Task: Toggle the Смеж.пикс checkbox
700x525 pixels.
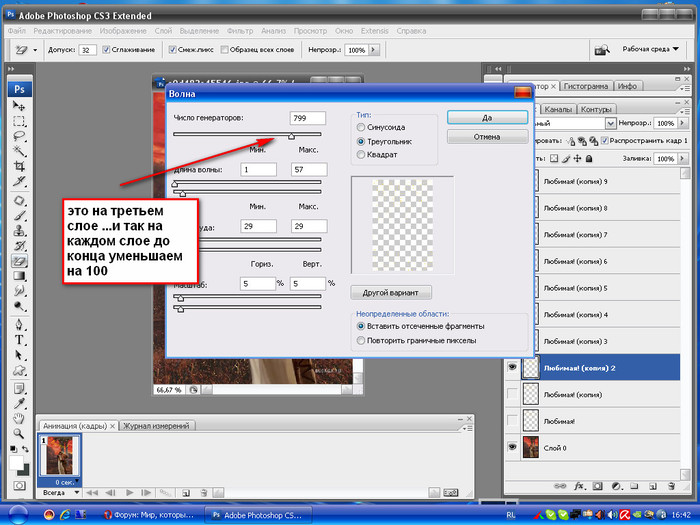Action: (x=172, y=50)
